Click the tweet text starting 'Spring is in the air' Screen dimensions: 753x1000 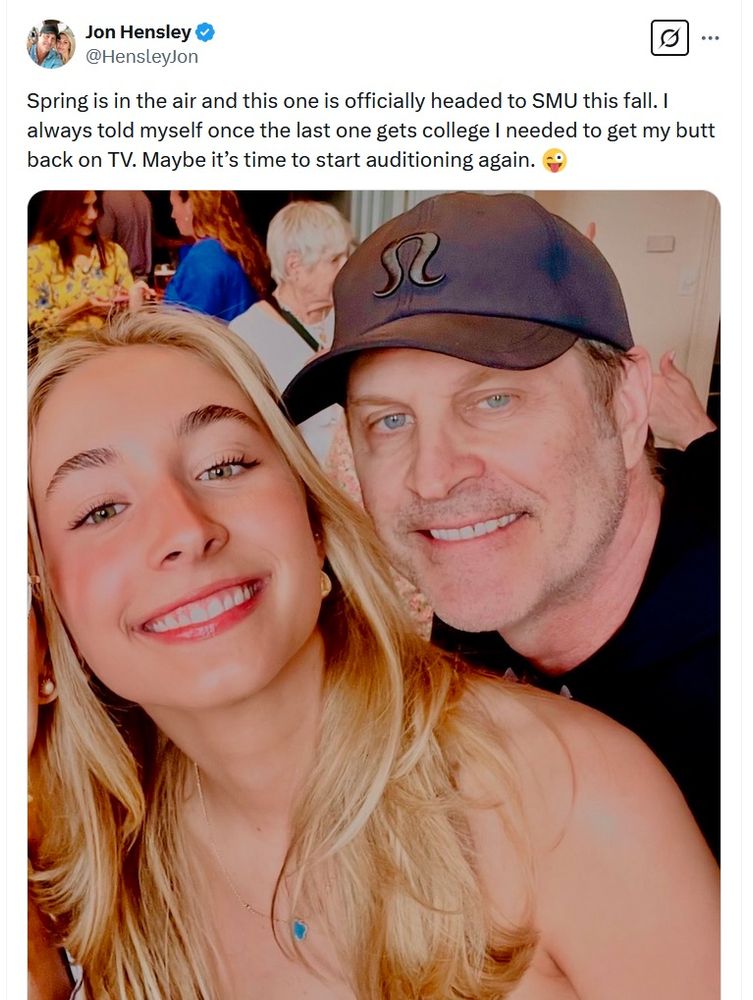pos(371,131)
